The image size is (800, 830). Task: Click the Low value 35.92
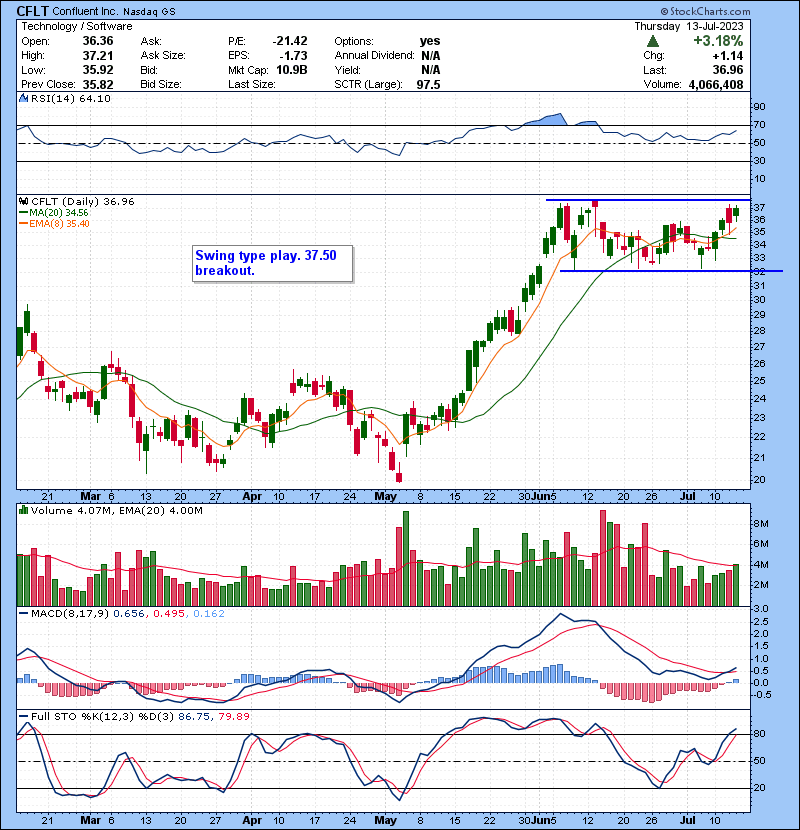point(98,70)
